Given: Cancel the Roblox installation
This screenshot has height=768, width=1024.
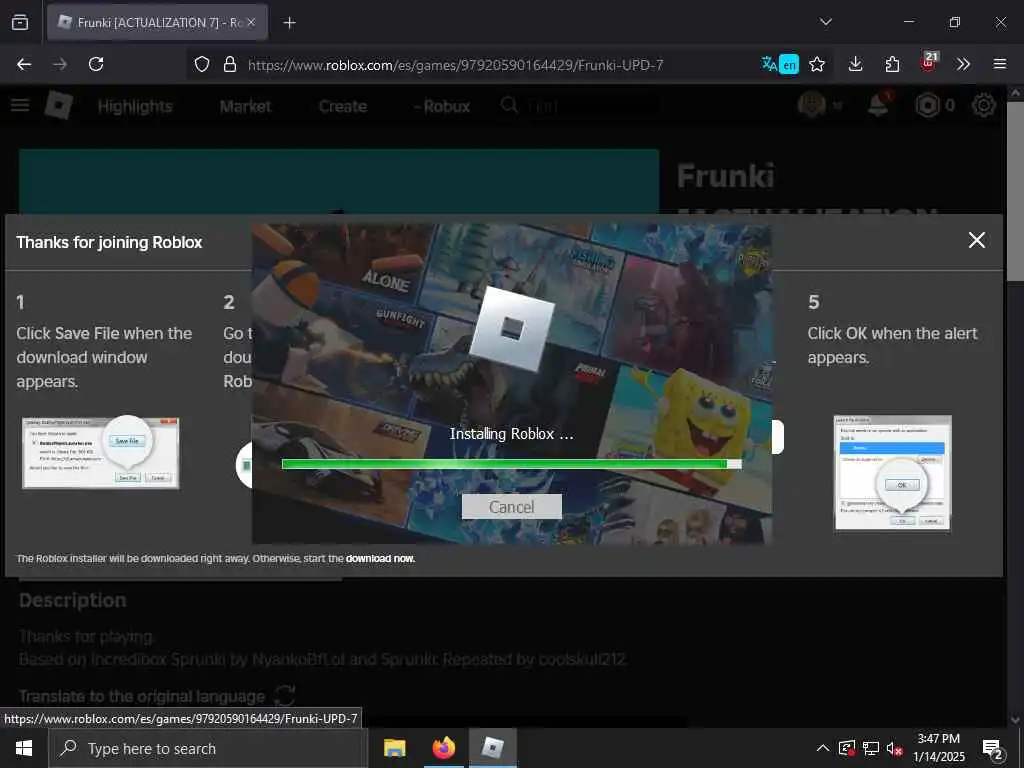Looking at the screenshot, I should 511,507.
